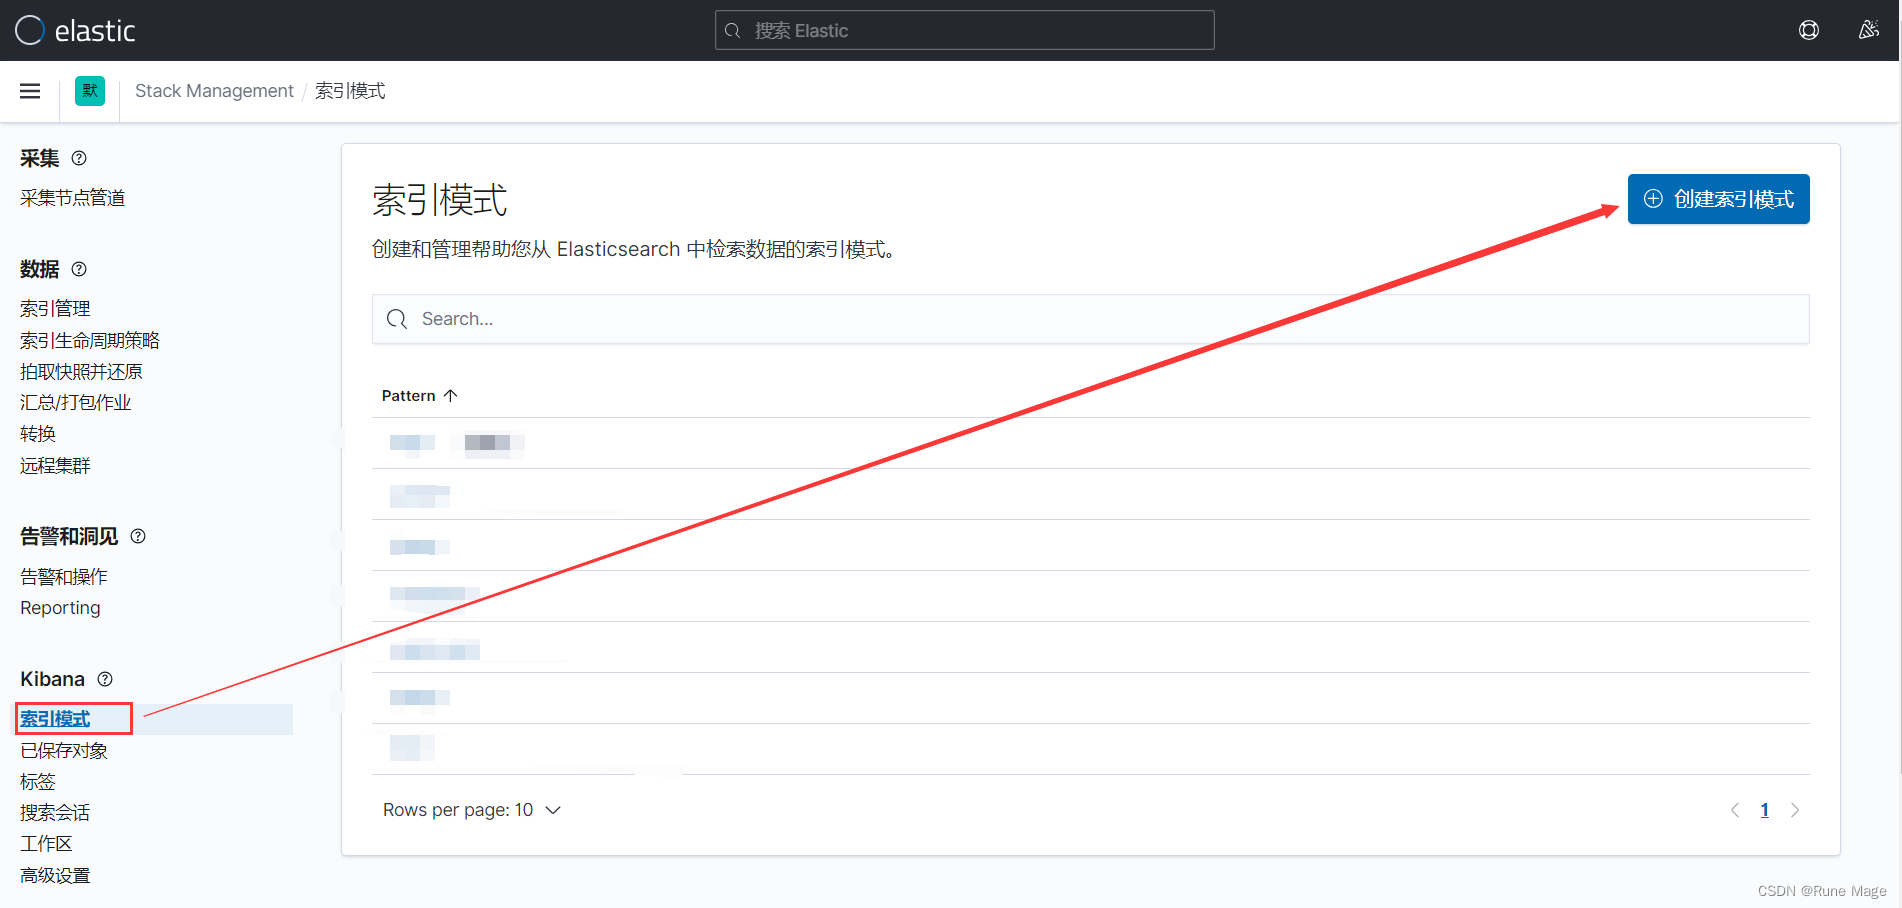Open 标签 in sidebar
This screenshot has width=1902, height=908.
[38, 781]
